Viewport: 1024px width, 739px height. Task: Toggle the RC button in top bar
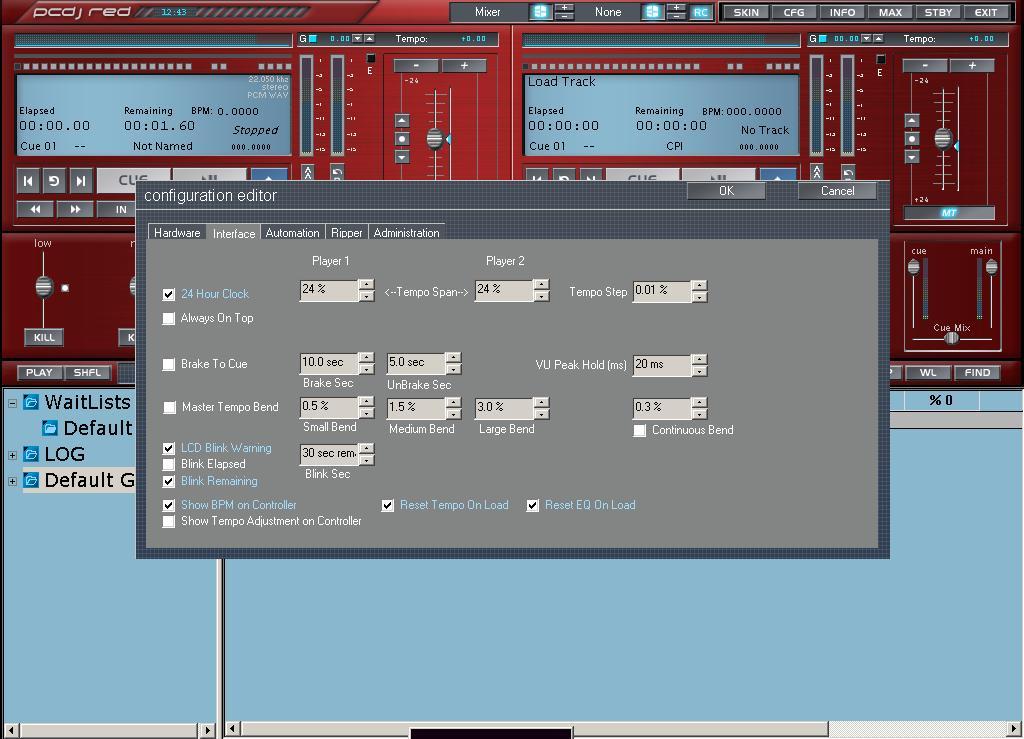pos(700,12)
